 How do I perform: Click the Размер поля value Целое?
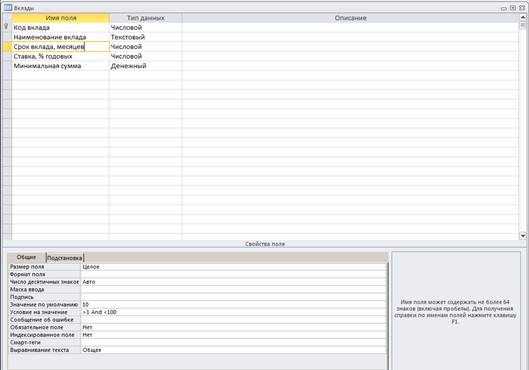click(x=233, y=267)
